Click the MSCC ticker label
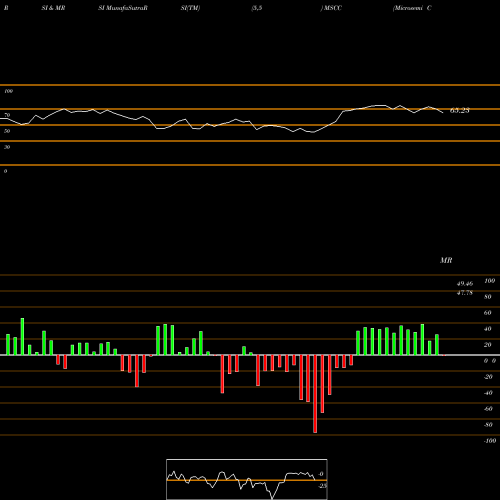This screenshot has height=500, width=500. pos(332,8)
